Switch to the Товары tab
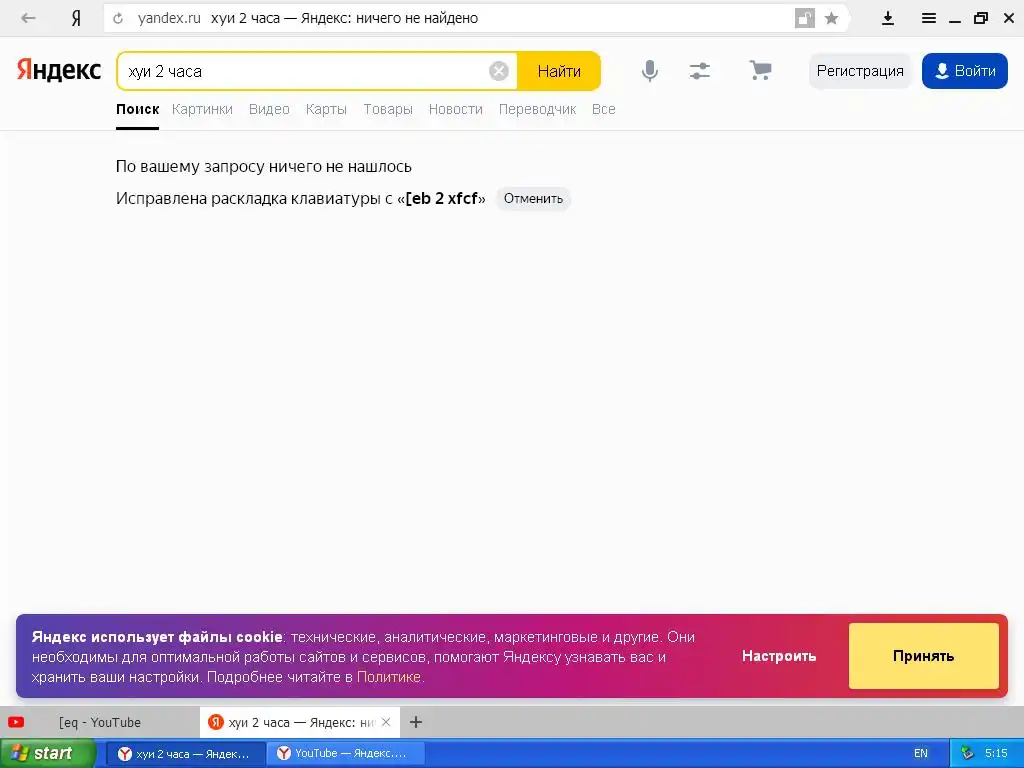Viewport: 1024px width, 768px height. point(388,109)
